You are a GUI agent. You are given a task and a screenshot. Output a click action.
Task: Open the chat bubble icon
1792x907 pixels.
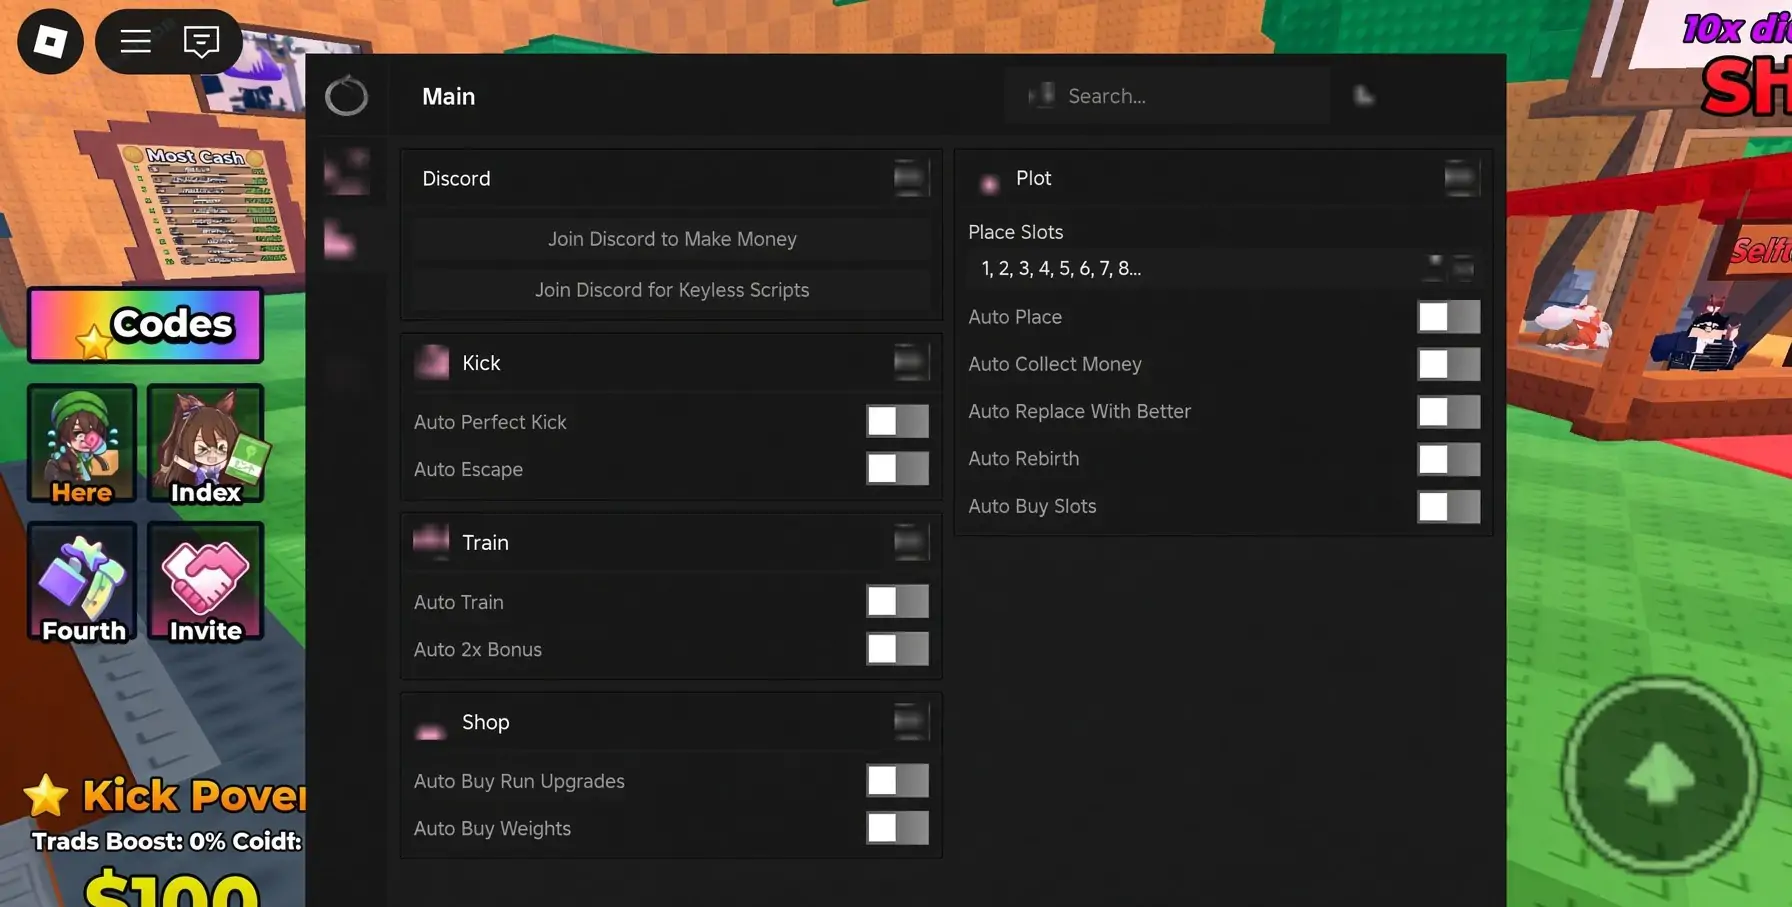pyautogui.click(x=201, y=41)
